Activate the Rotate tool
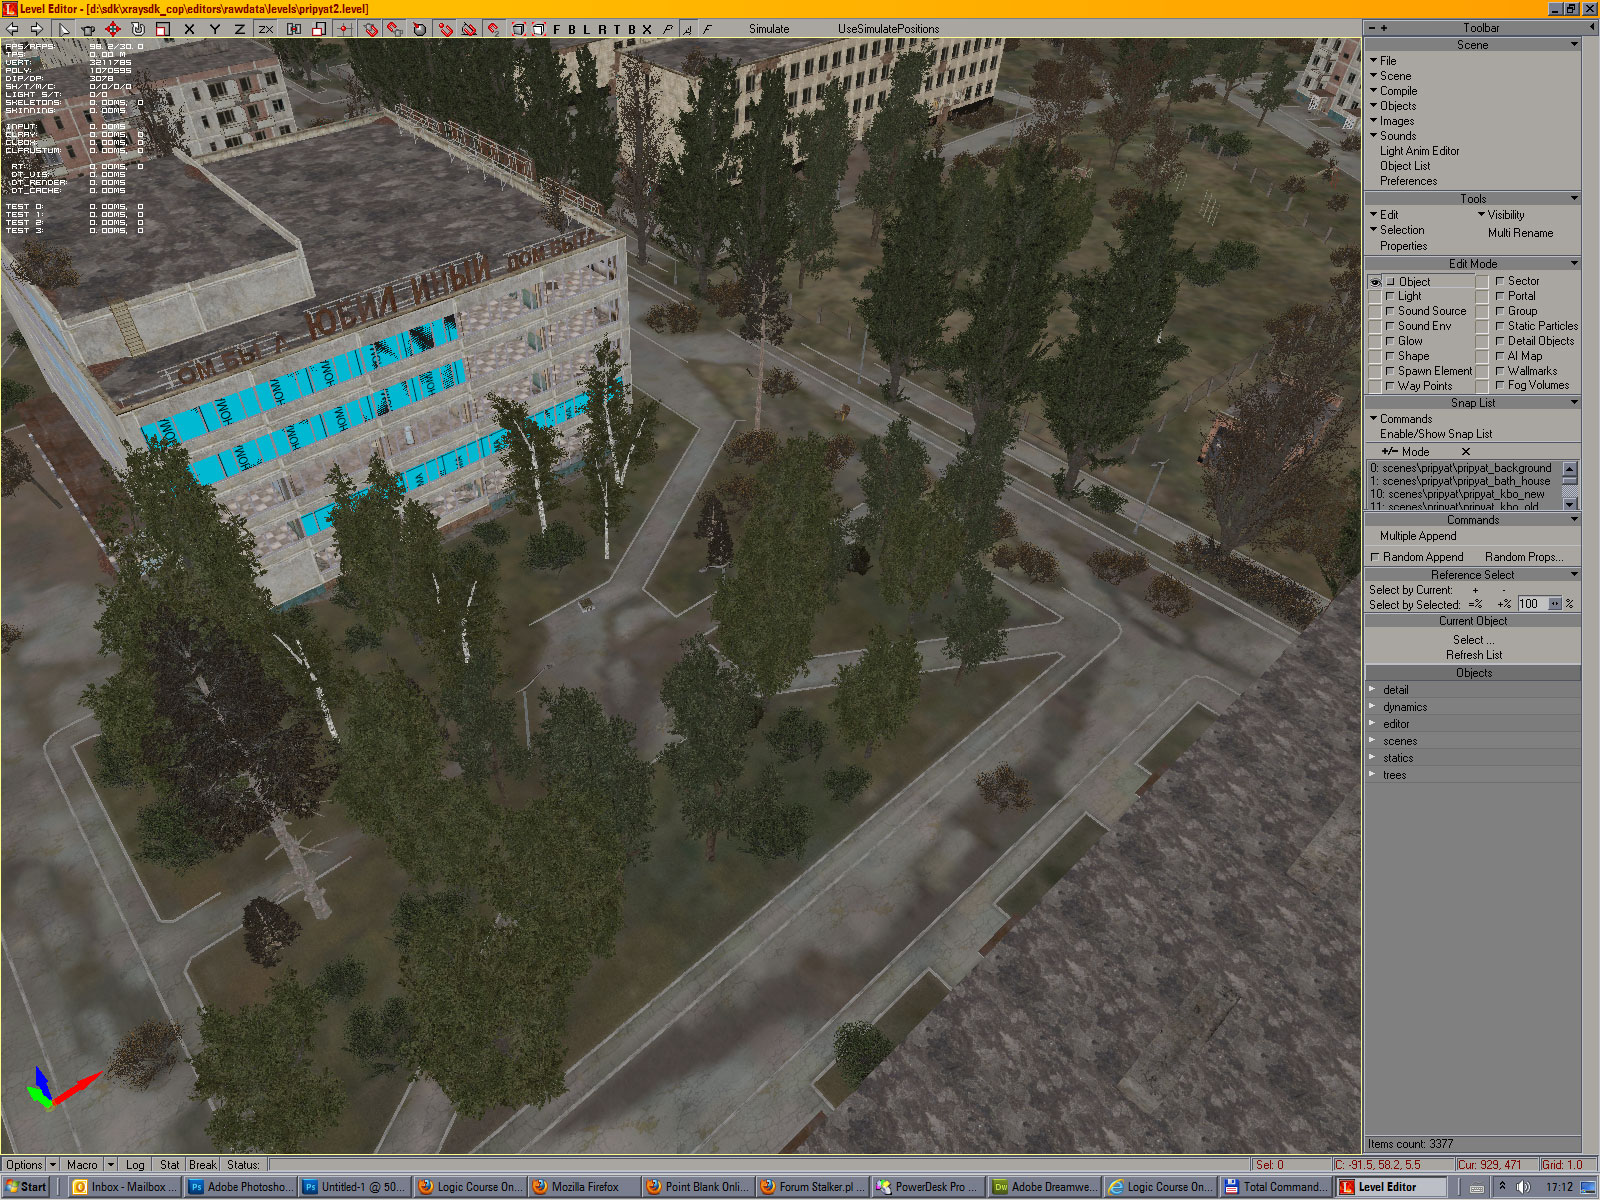 tap(138, 29)
